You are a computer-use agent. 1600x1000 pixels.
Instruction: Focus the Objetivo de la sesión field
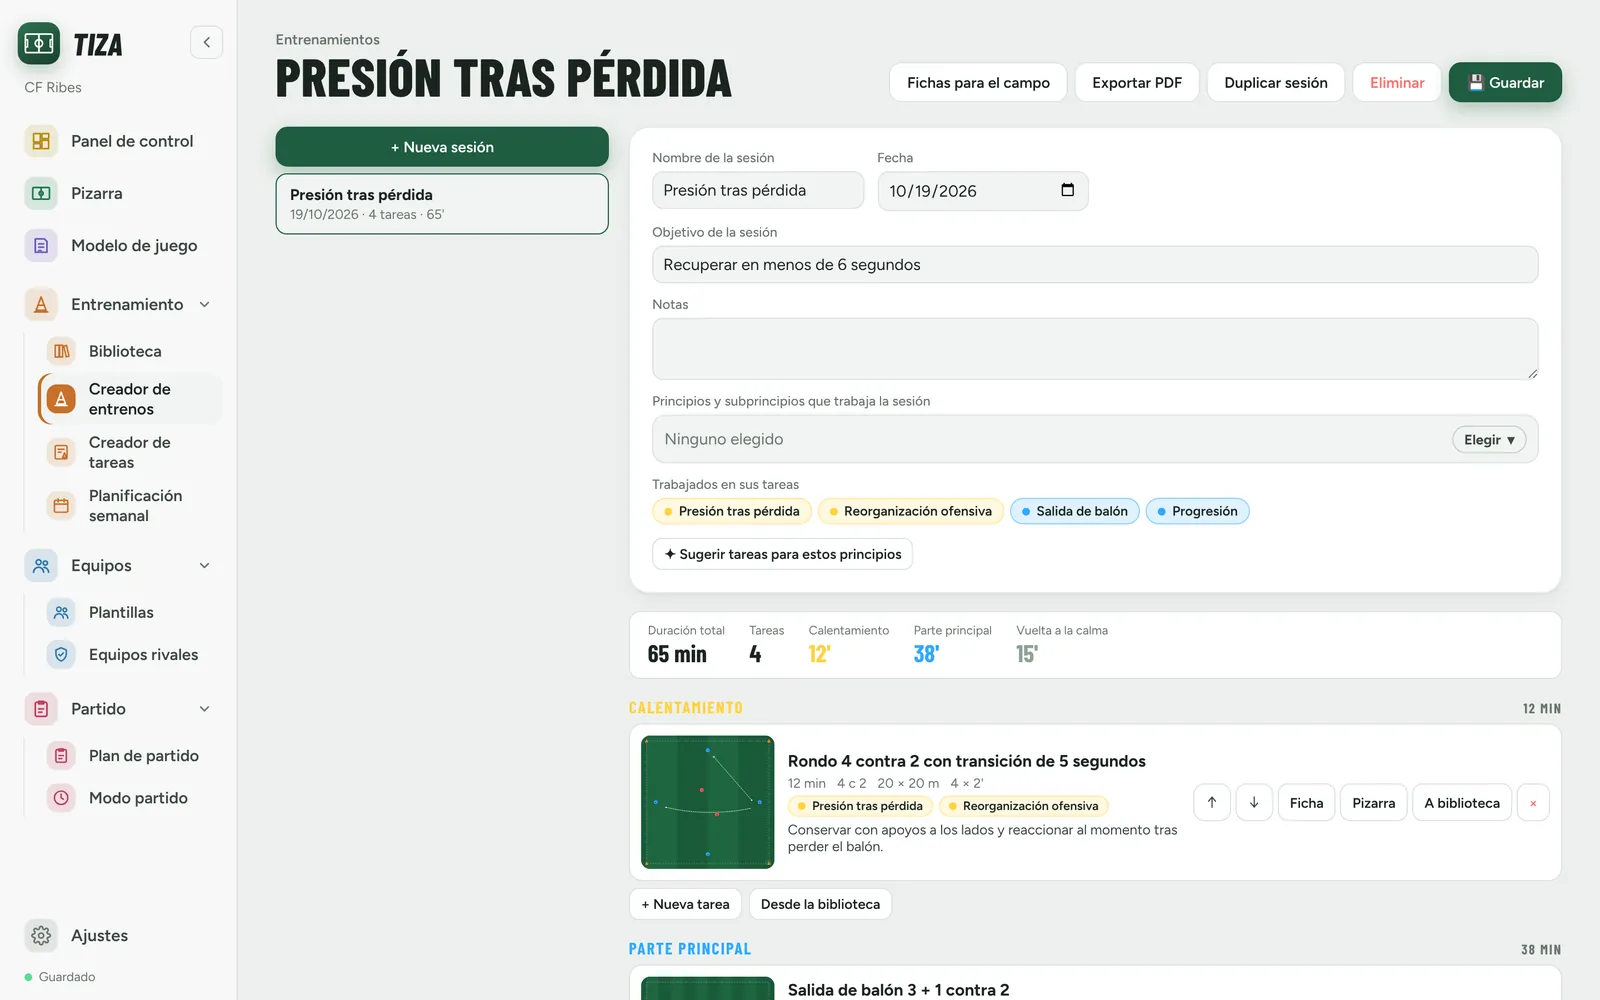point(1095,265)
